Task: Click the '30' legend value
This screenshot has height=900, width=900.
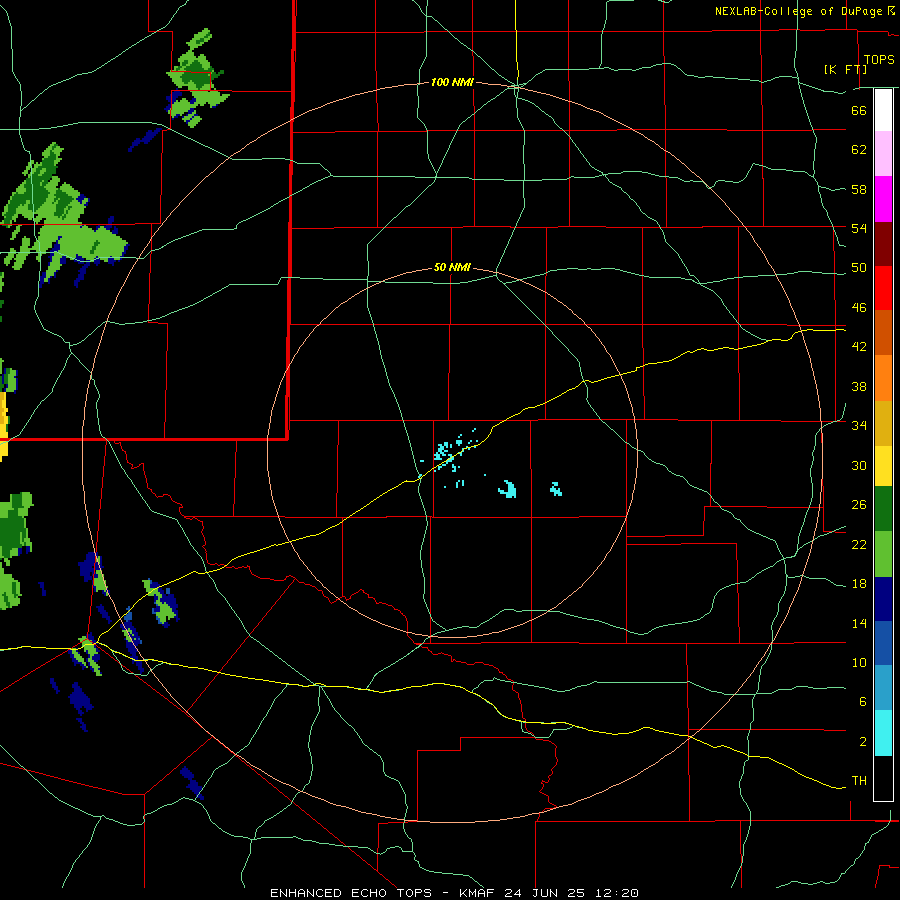Action: tap(859, 465)
